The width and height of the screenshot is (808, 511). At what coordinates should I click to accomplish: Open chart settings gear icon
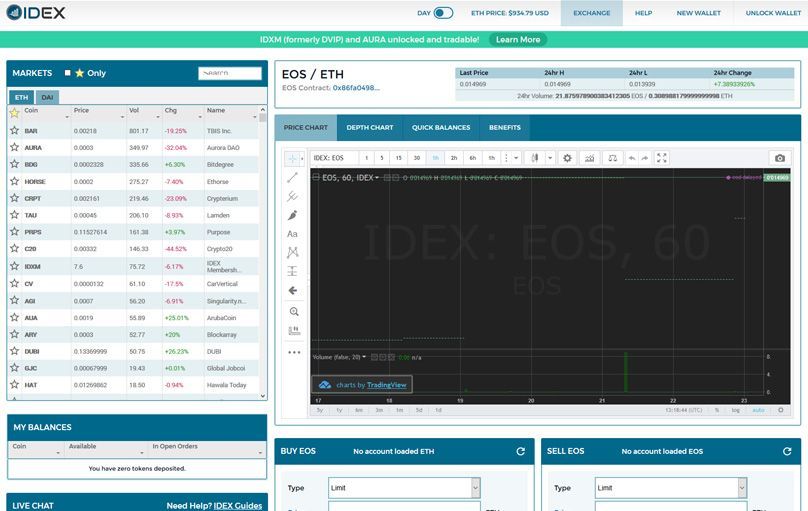567,158
